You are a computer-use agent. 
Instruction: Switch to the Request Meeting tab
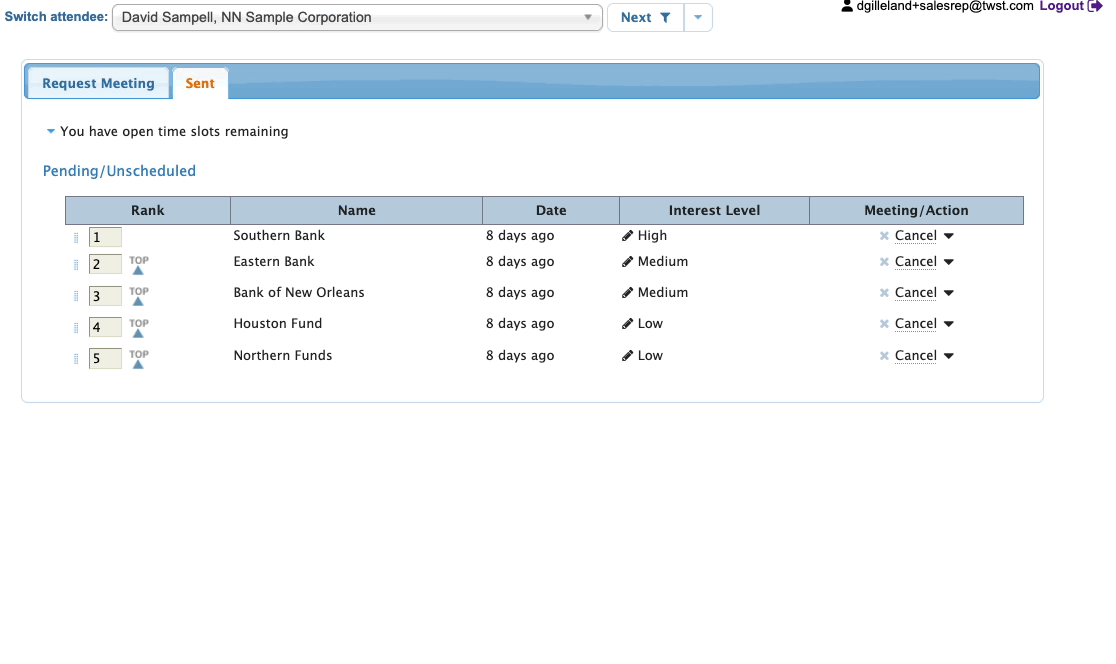click(98, 84)
